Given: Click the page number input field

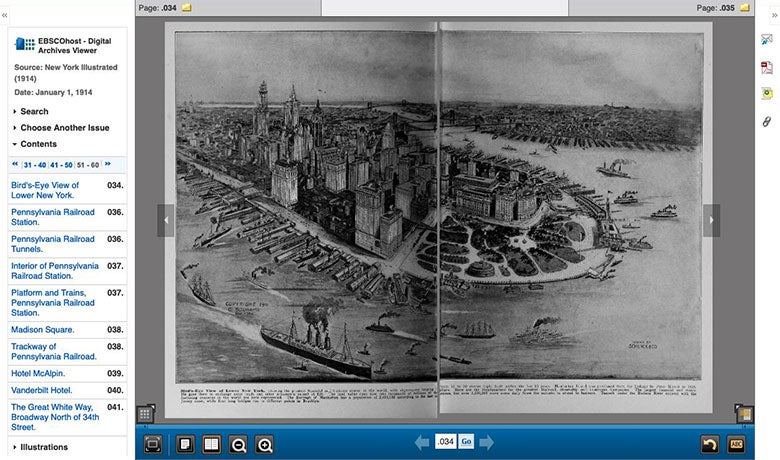Looking at the screenshot, I should (x=446, y=442).
